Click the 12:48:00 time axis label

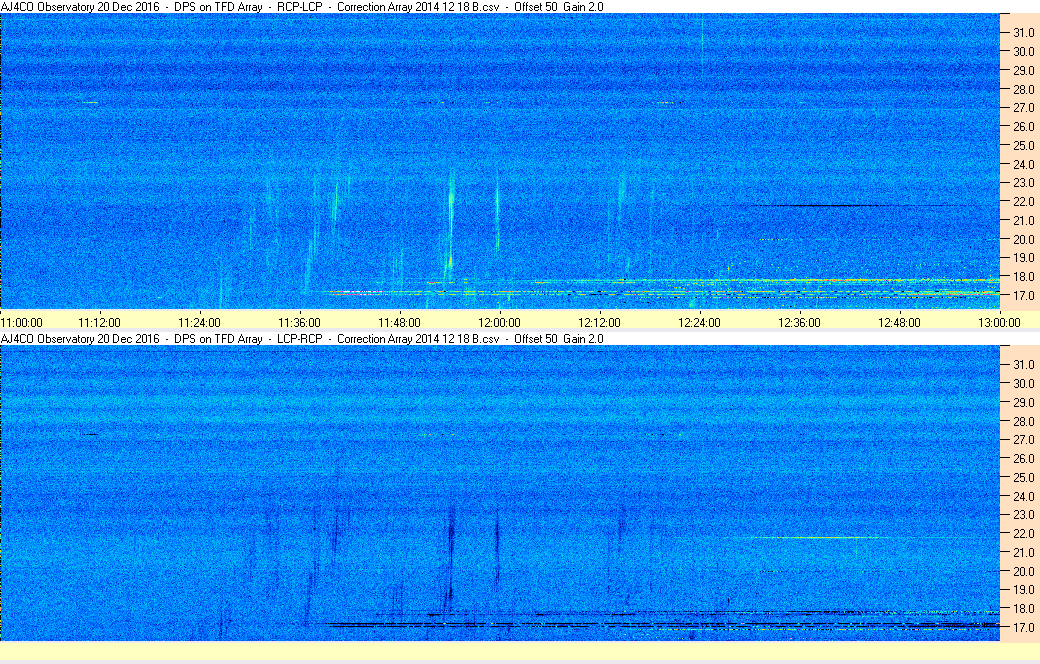pyautogui.click(x=899, y=323)
